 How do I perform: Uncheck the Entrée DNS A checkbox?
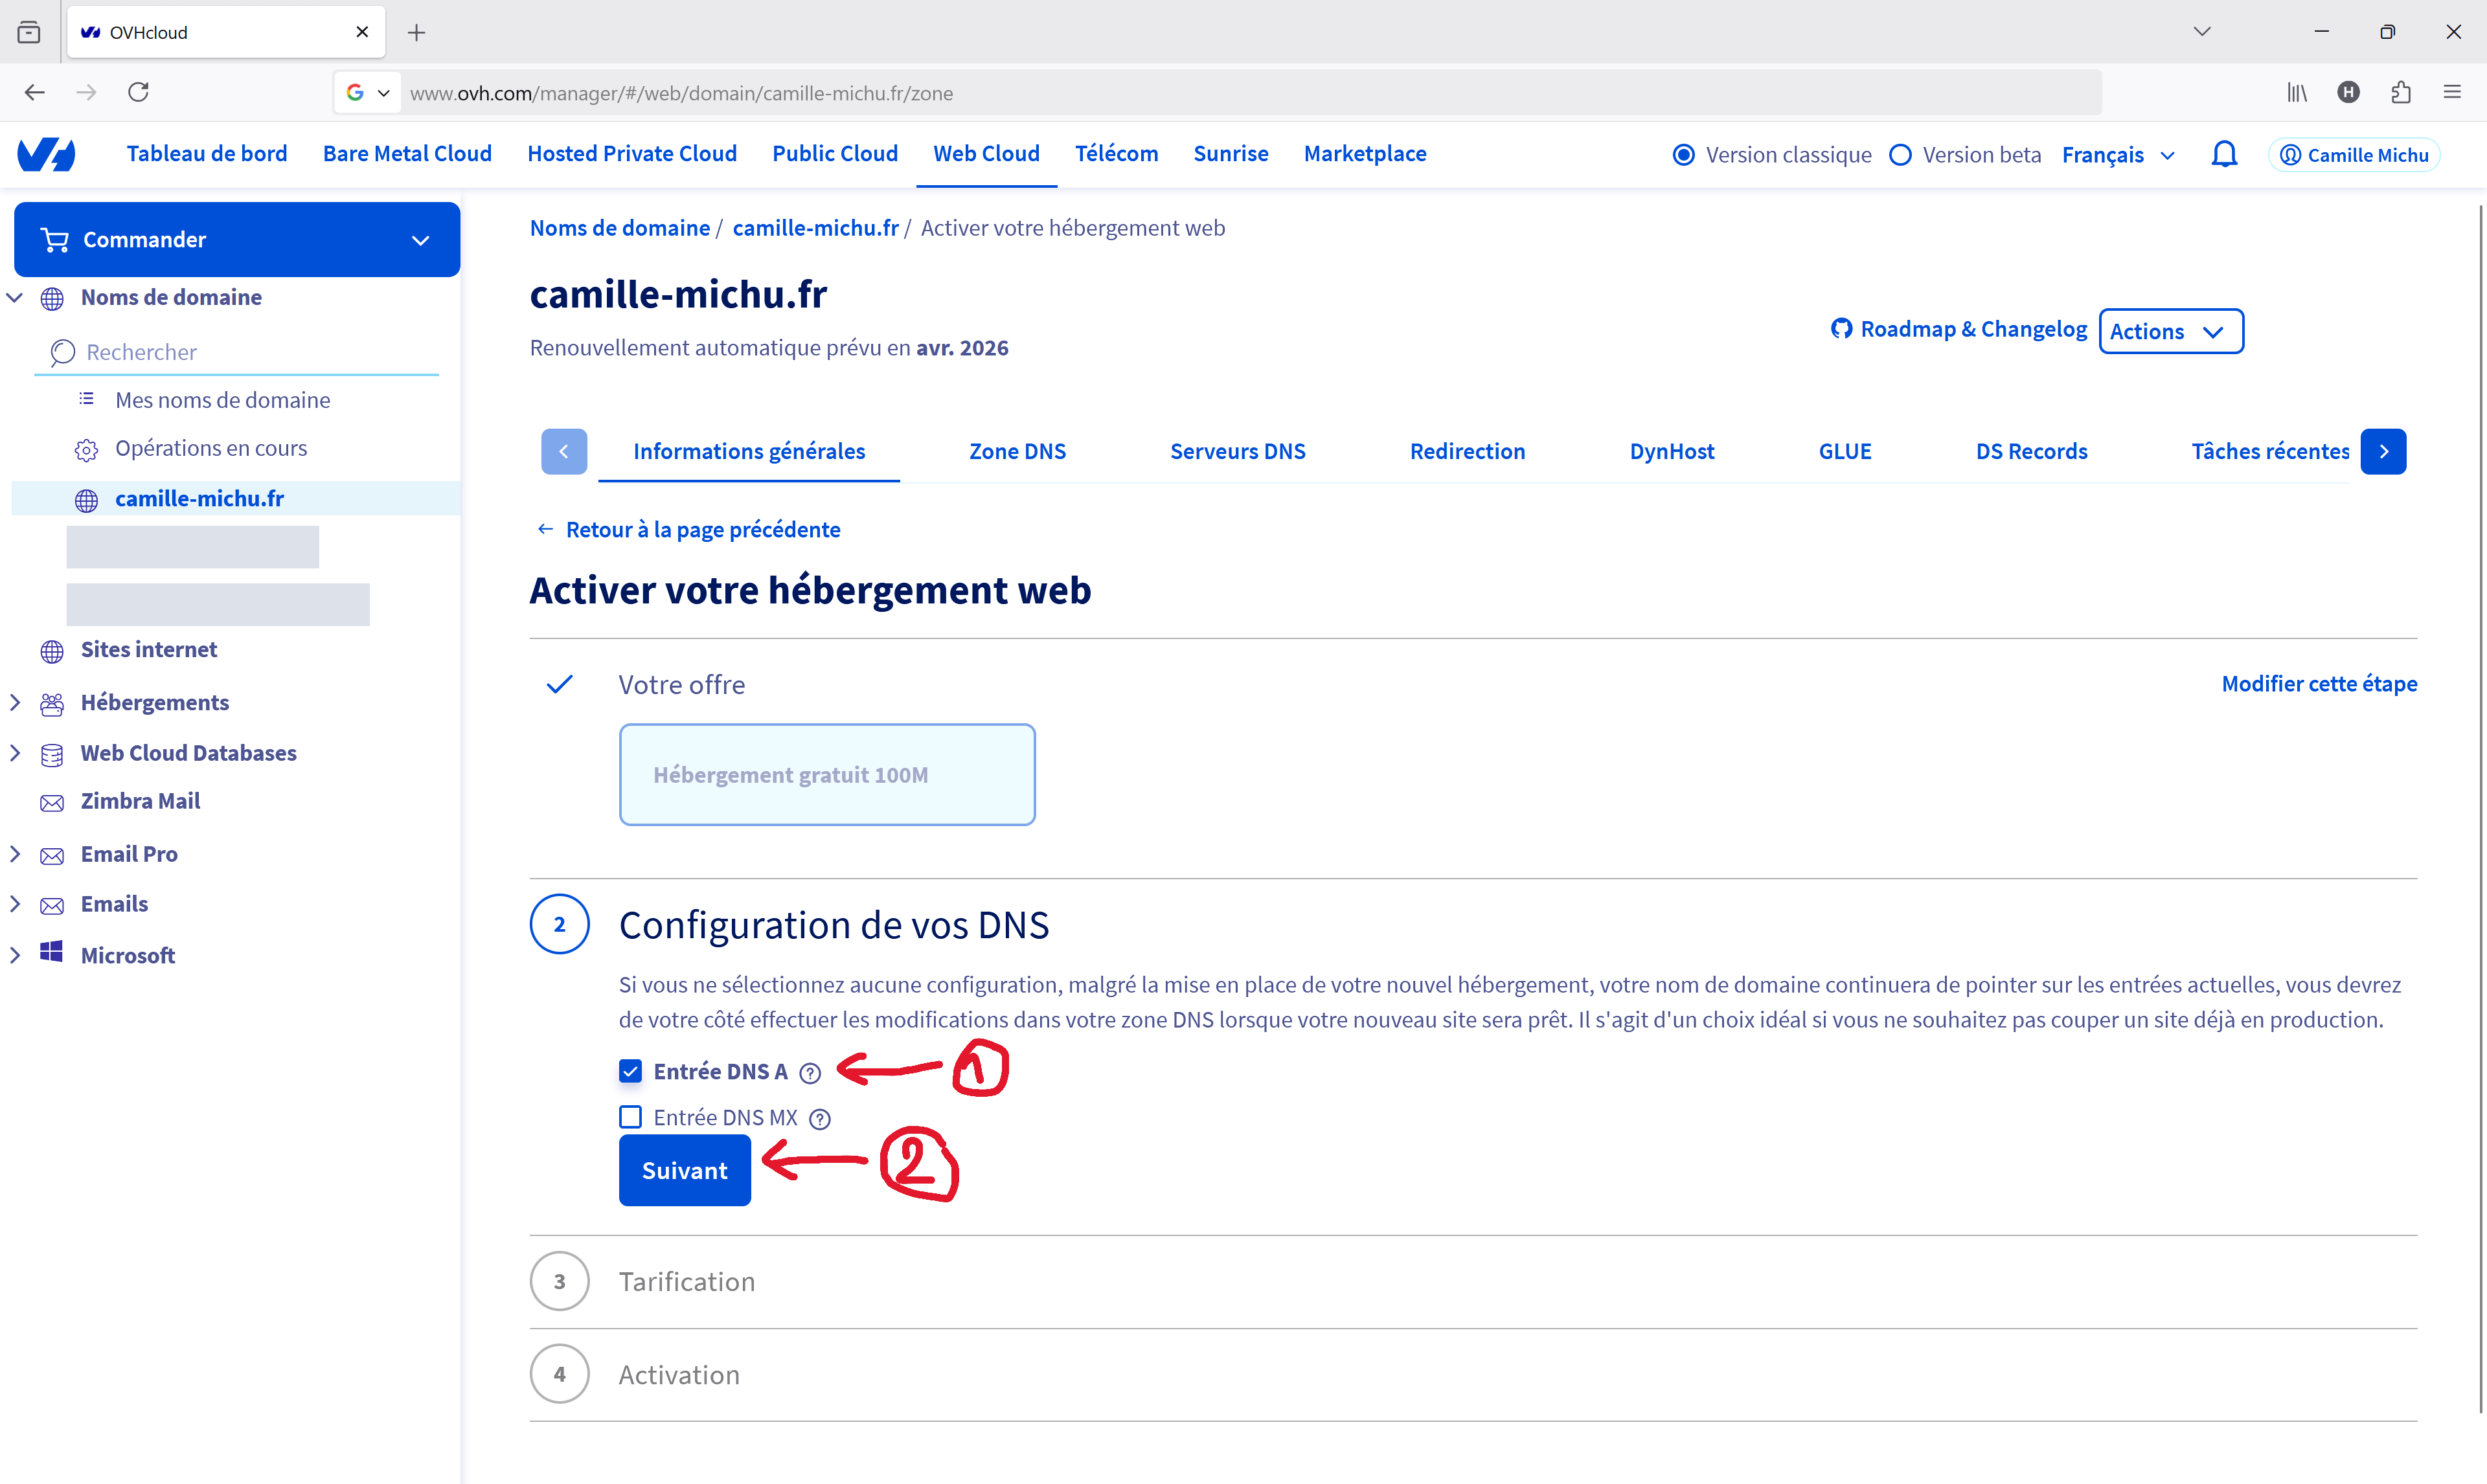630,1071
